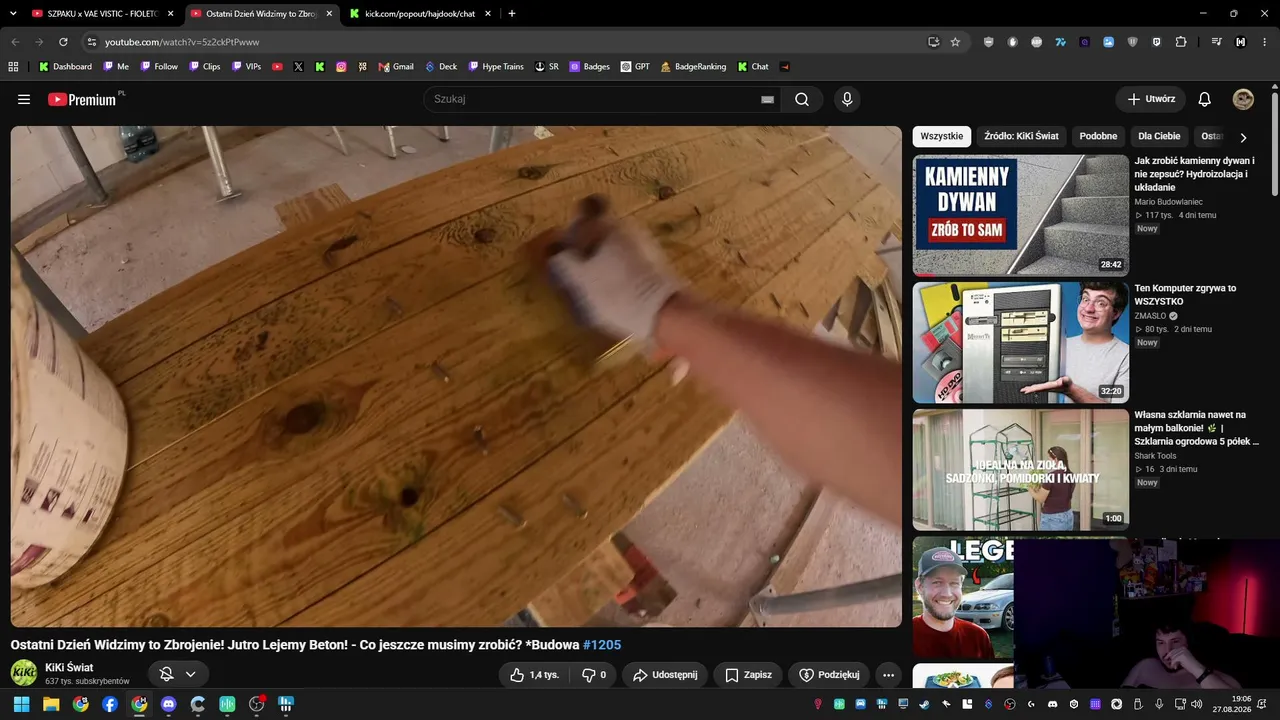This screenshot has height=720, width=1280.
Task: Expand the subscription notification bell dropdown
Action: (178, 674)
